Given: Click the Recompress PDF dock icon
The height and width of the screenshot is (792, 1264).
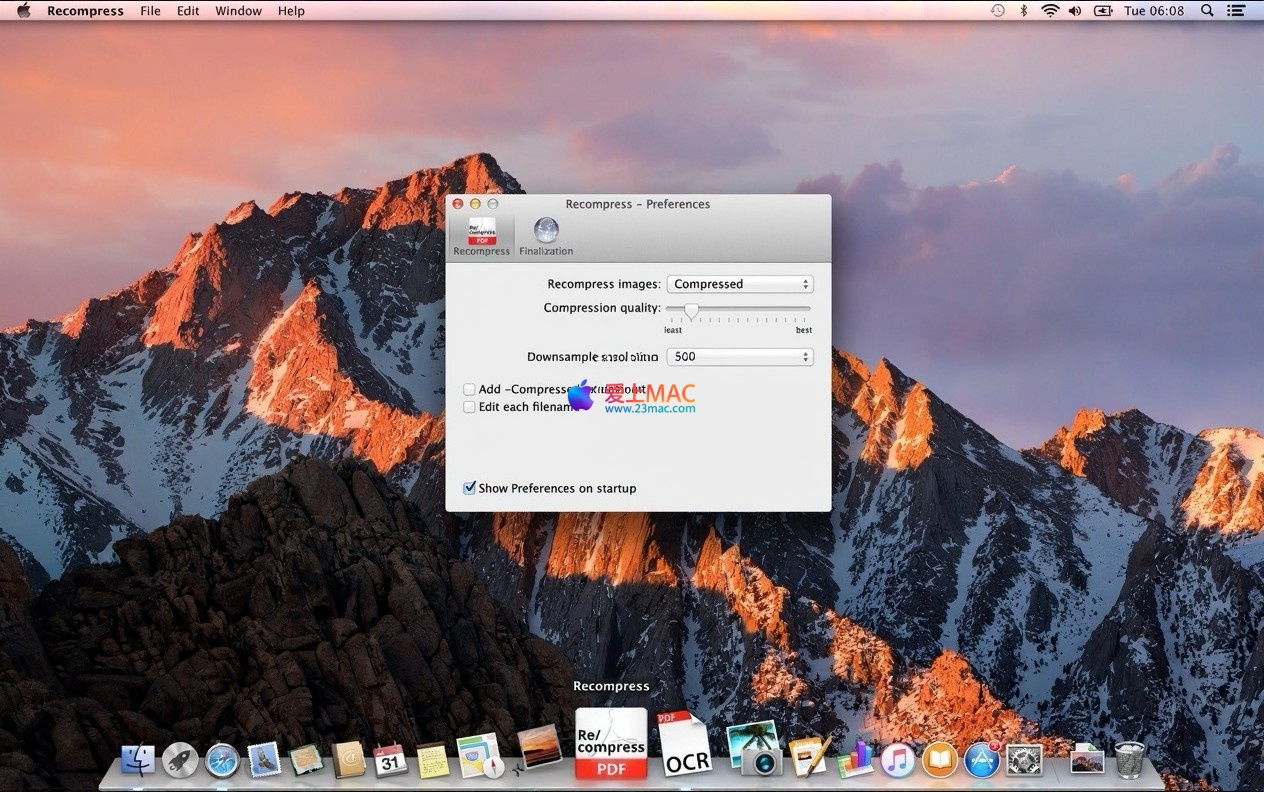Looking at the screenshot, I should click(x=611, y=744).
